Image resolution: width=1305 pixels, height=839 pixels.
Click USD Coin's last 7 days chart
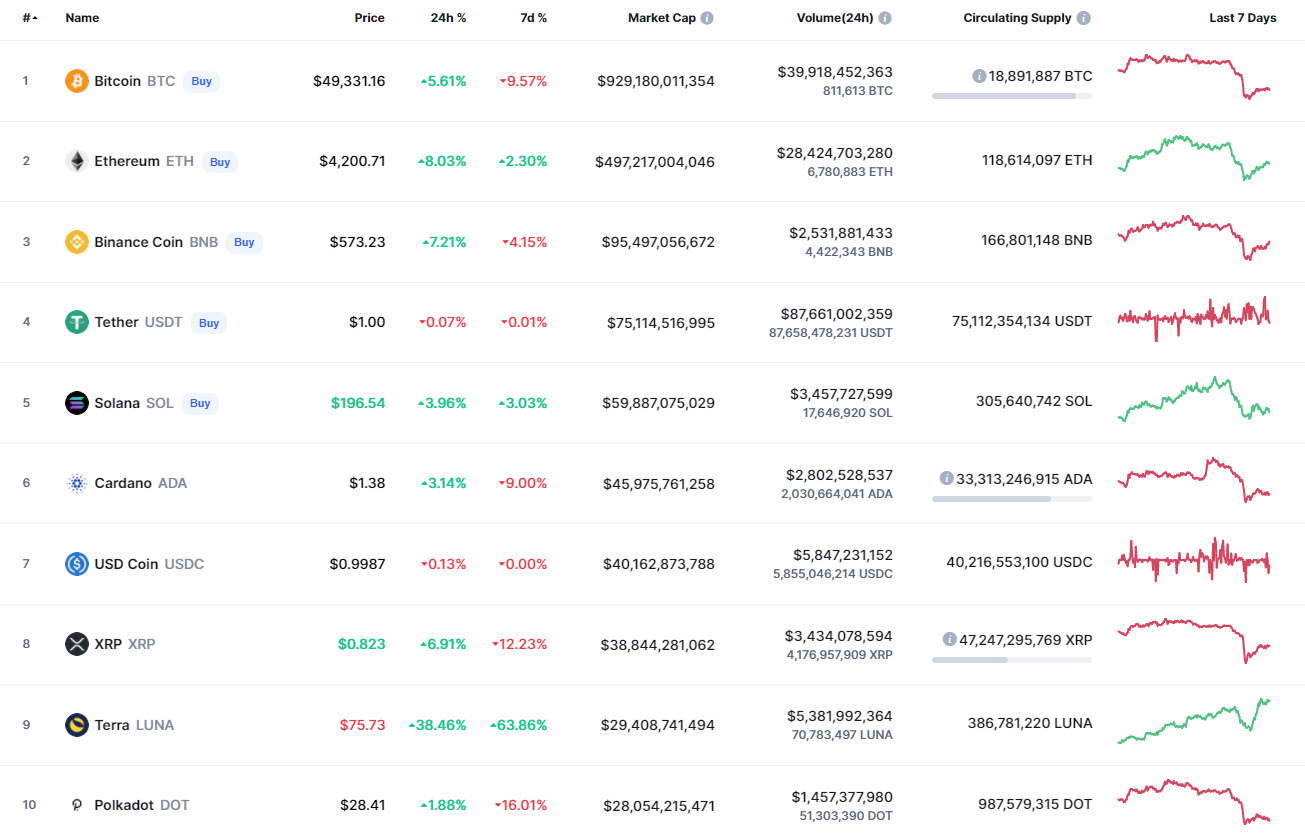[1194, 560]
